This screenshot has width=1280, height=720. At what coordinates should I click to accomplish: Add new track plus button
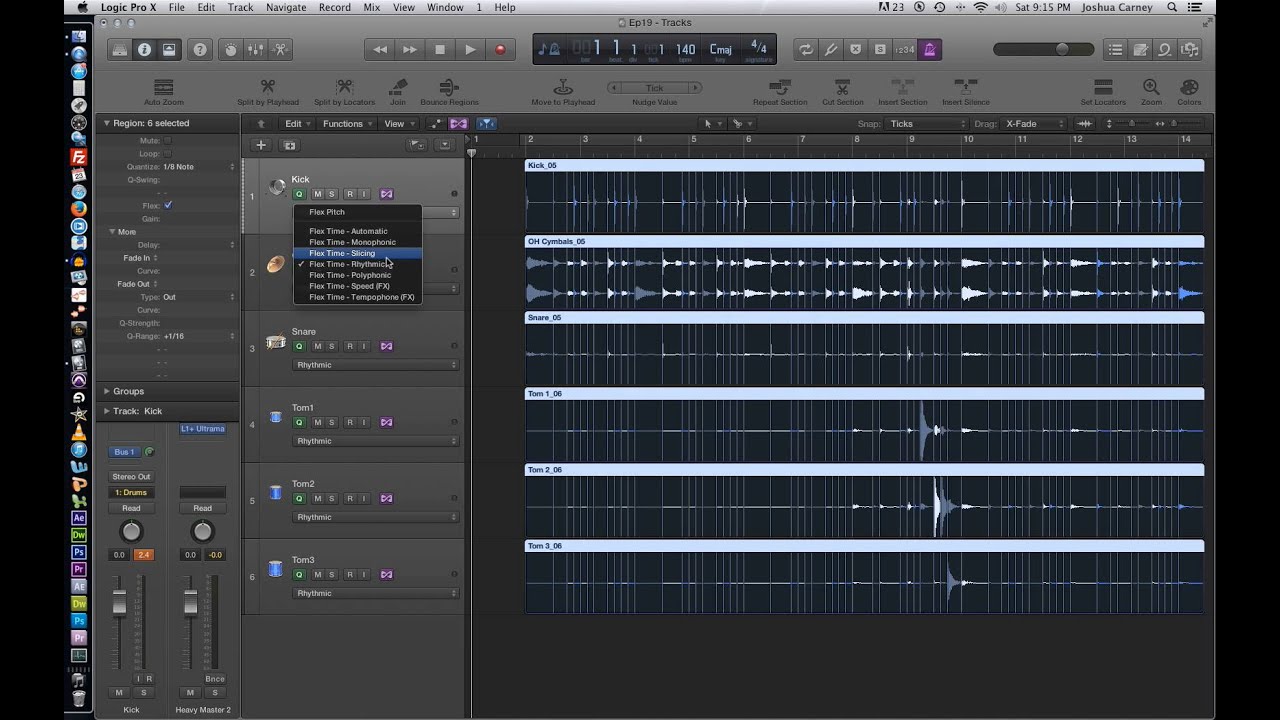pyautogui.click(x=261, y=145)
